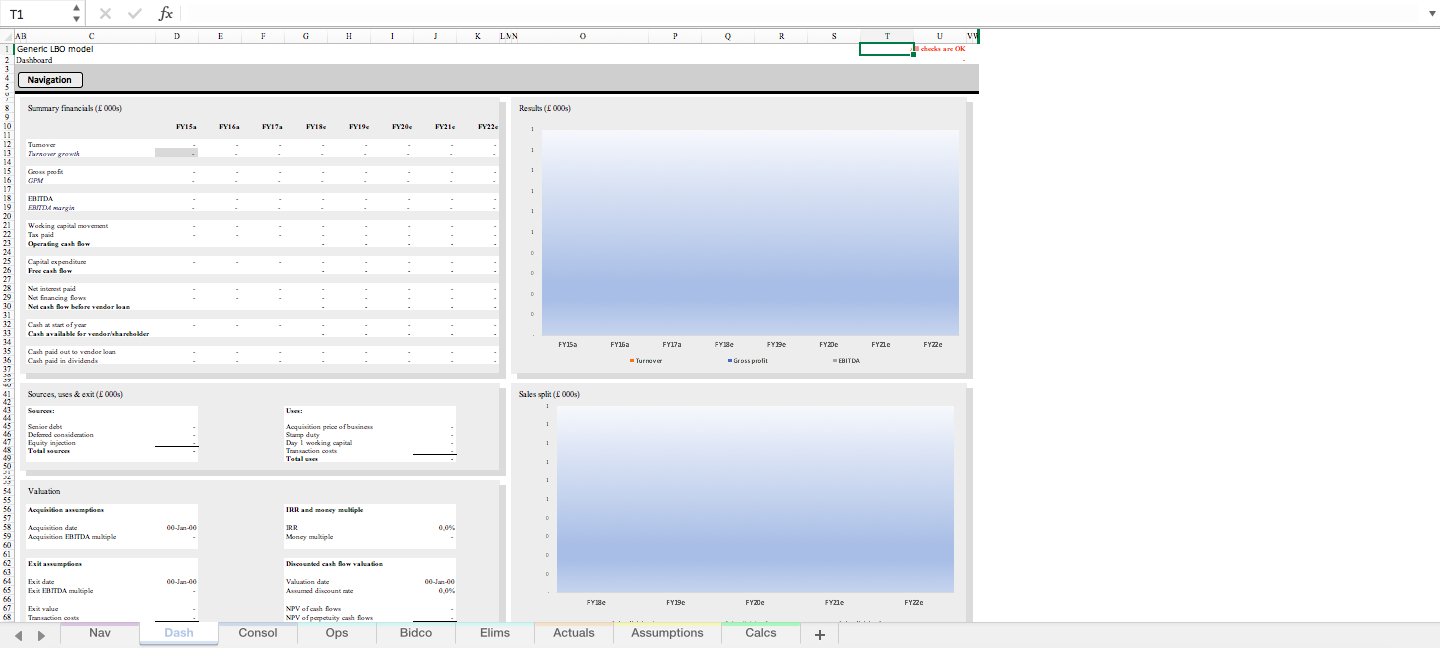
Task: Select the column T header
Action: coord(886,36)
